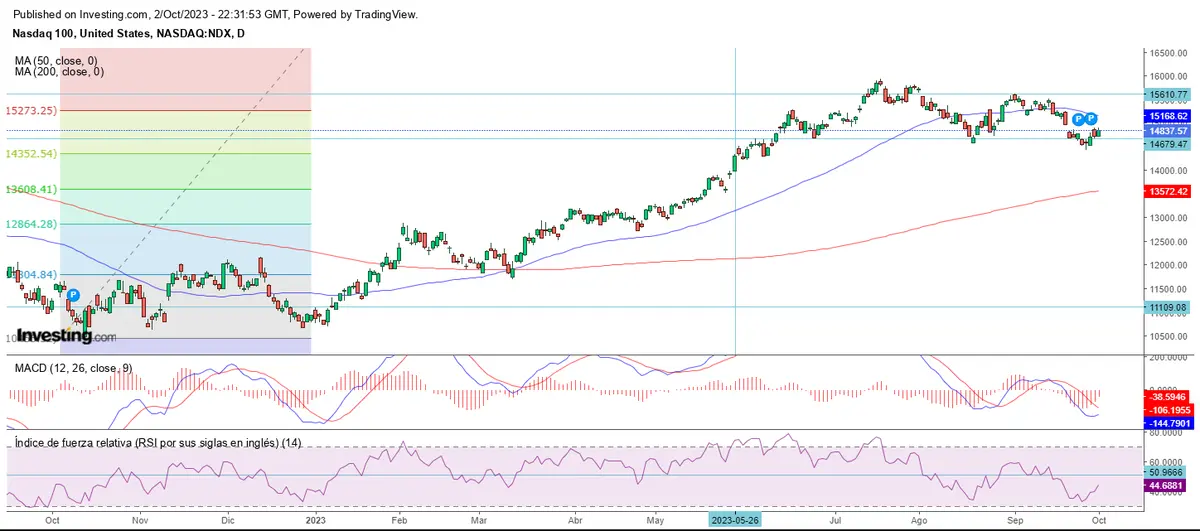Click the blue 15168.62 MA50 value label

(1168, 116)
